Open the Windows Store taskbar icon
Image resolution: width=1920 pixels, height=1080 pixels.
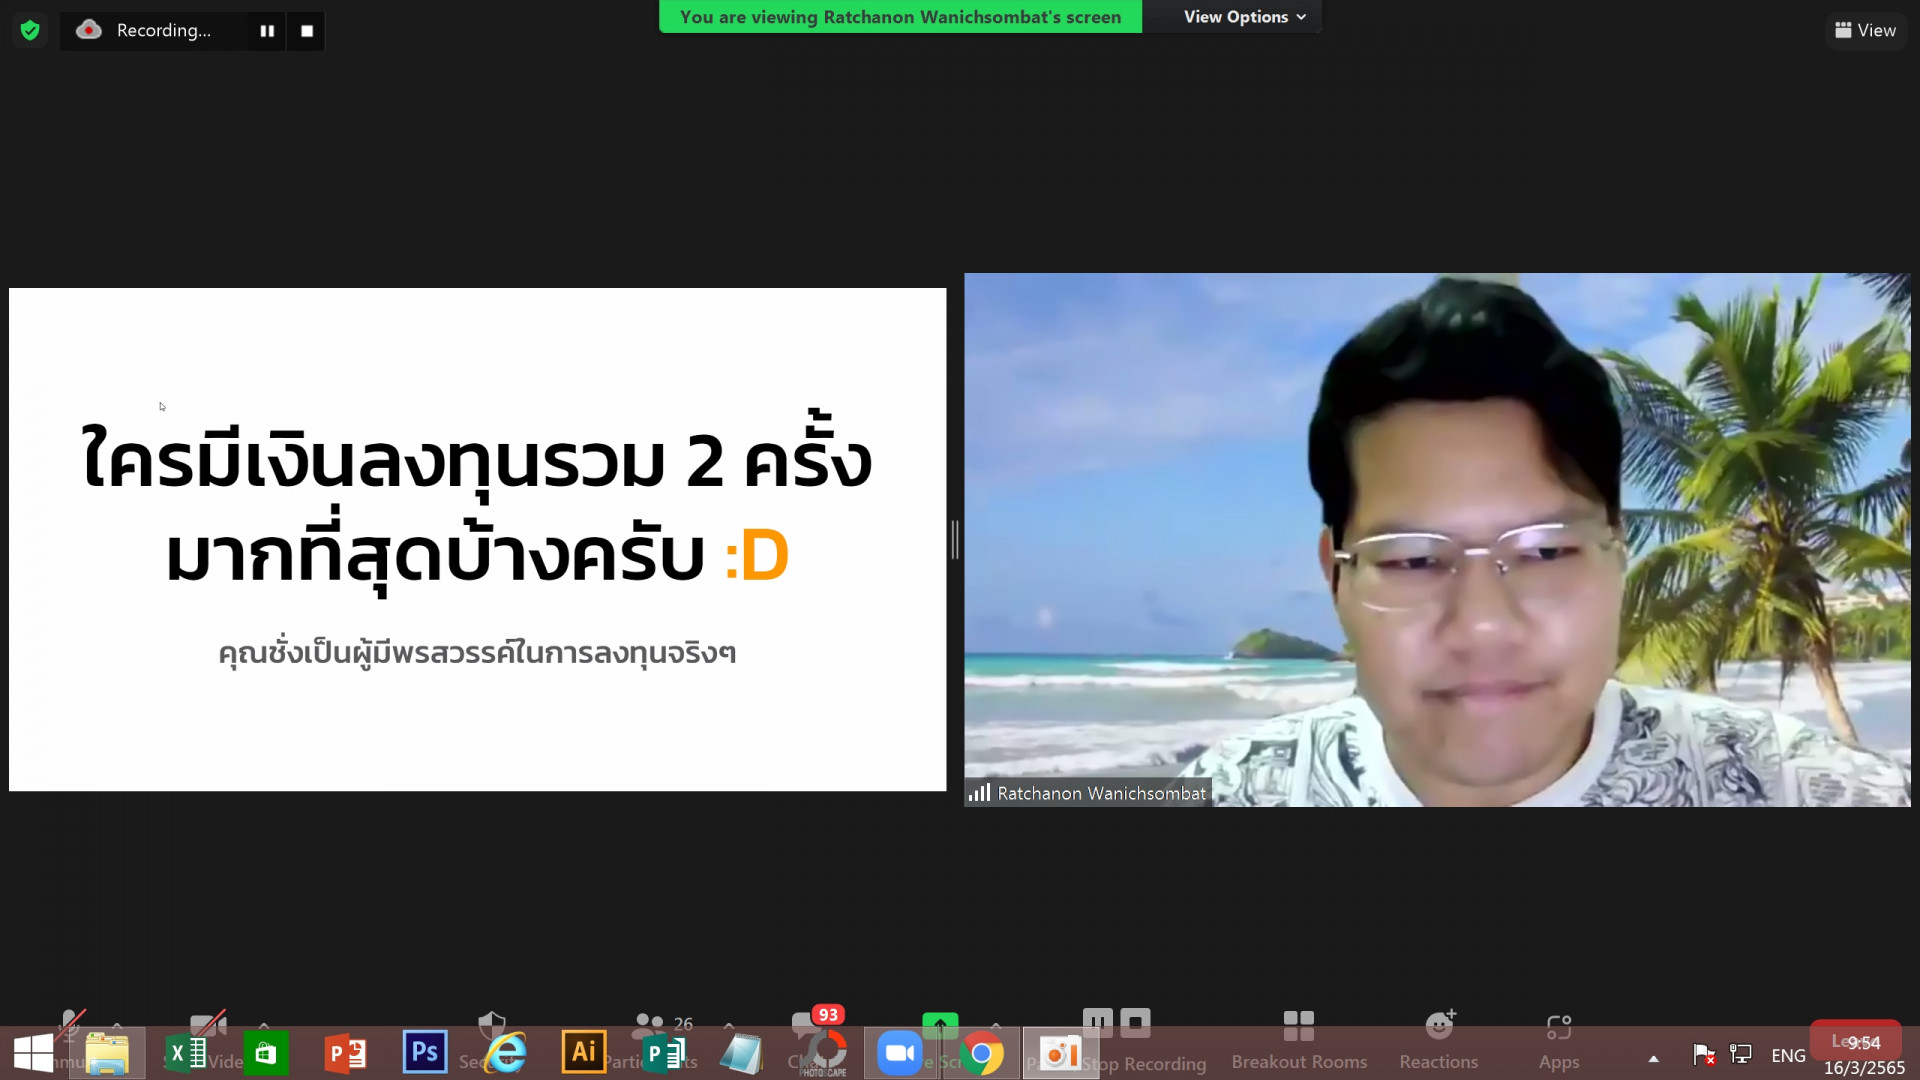(265, 1054)
